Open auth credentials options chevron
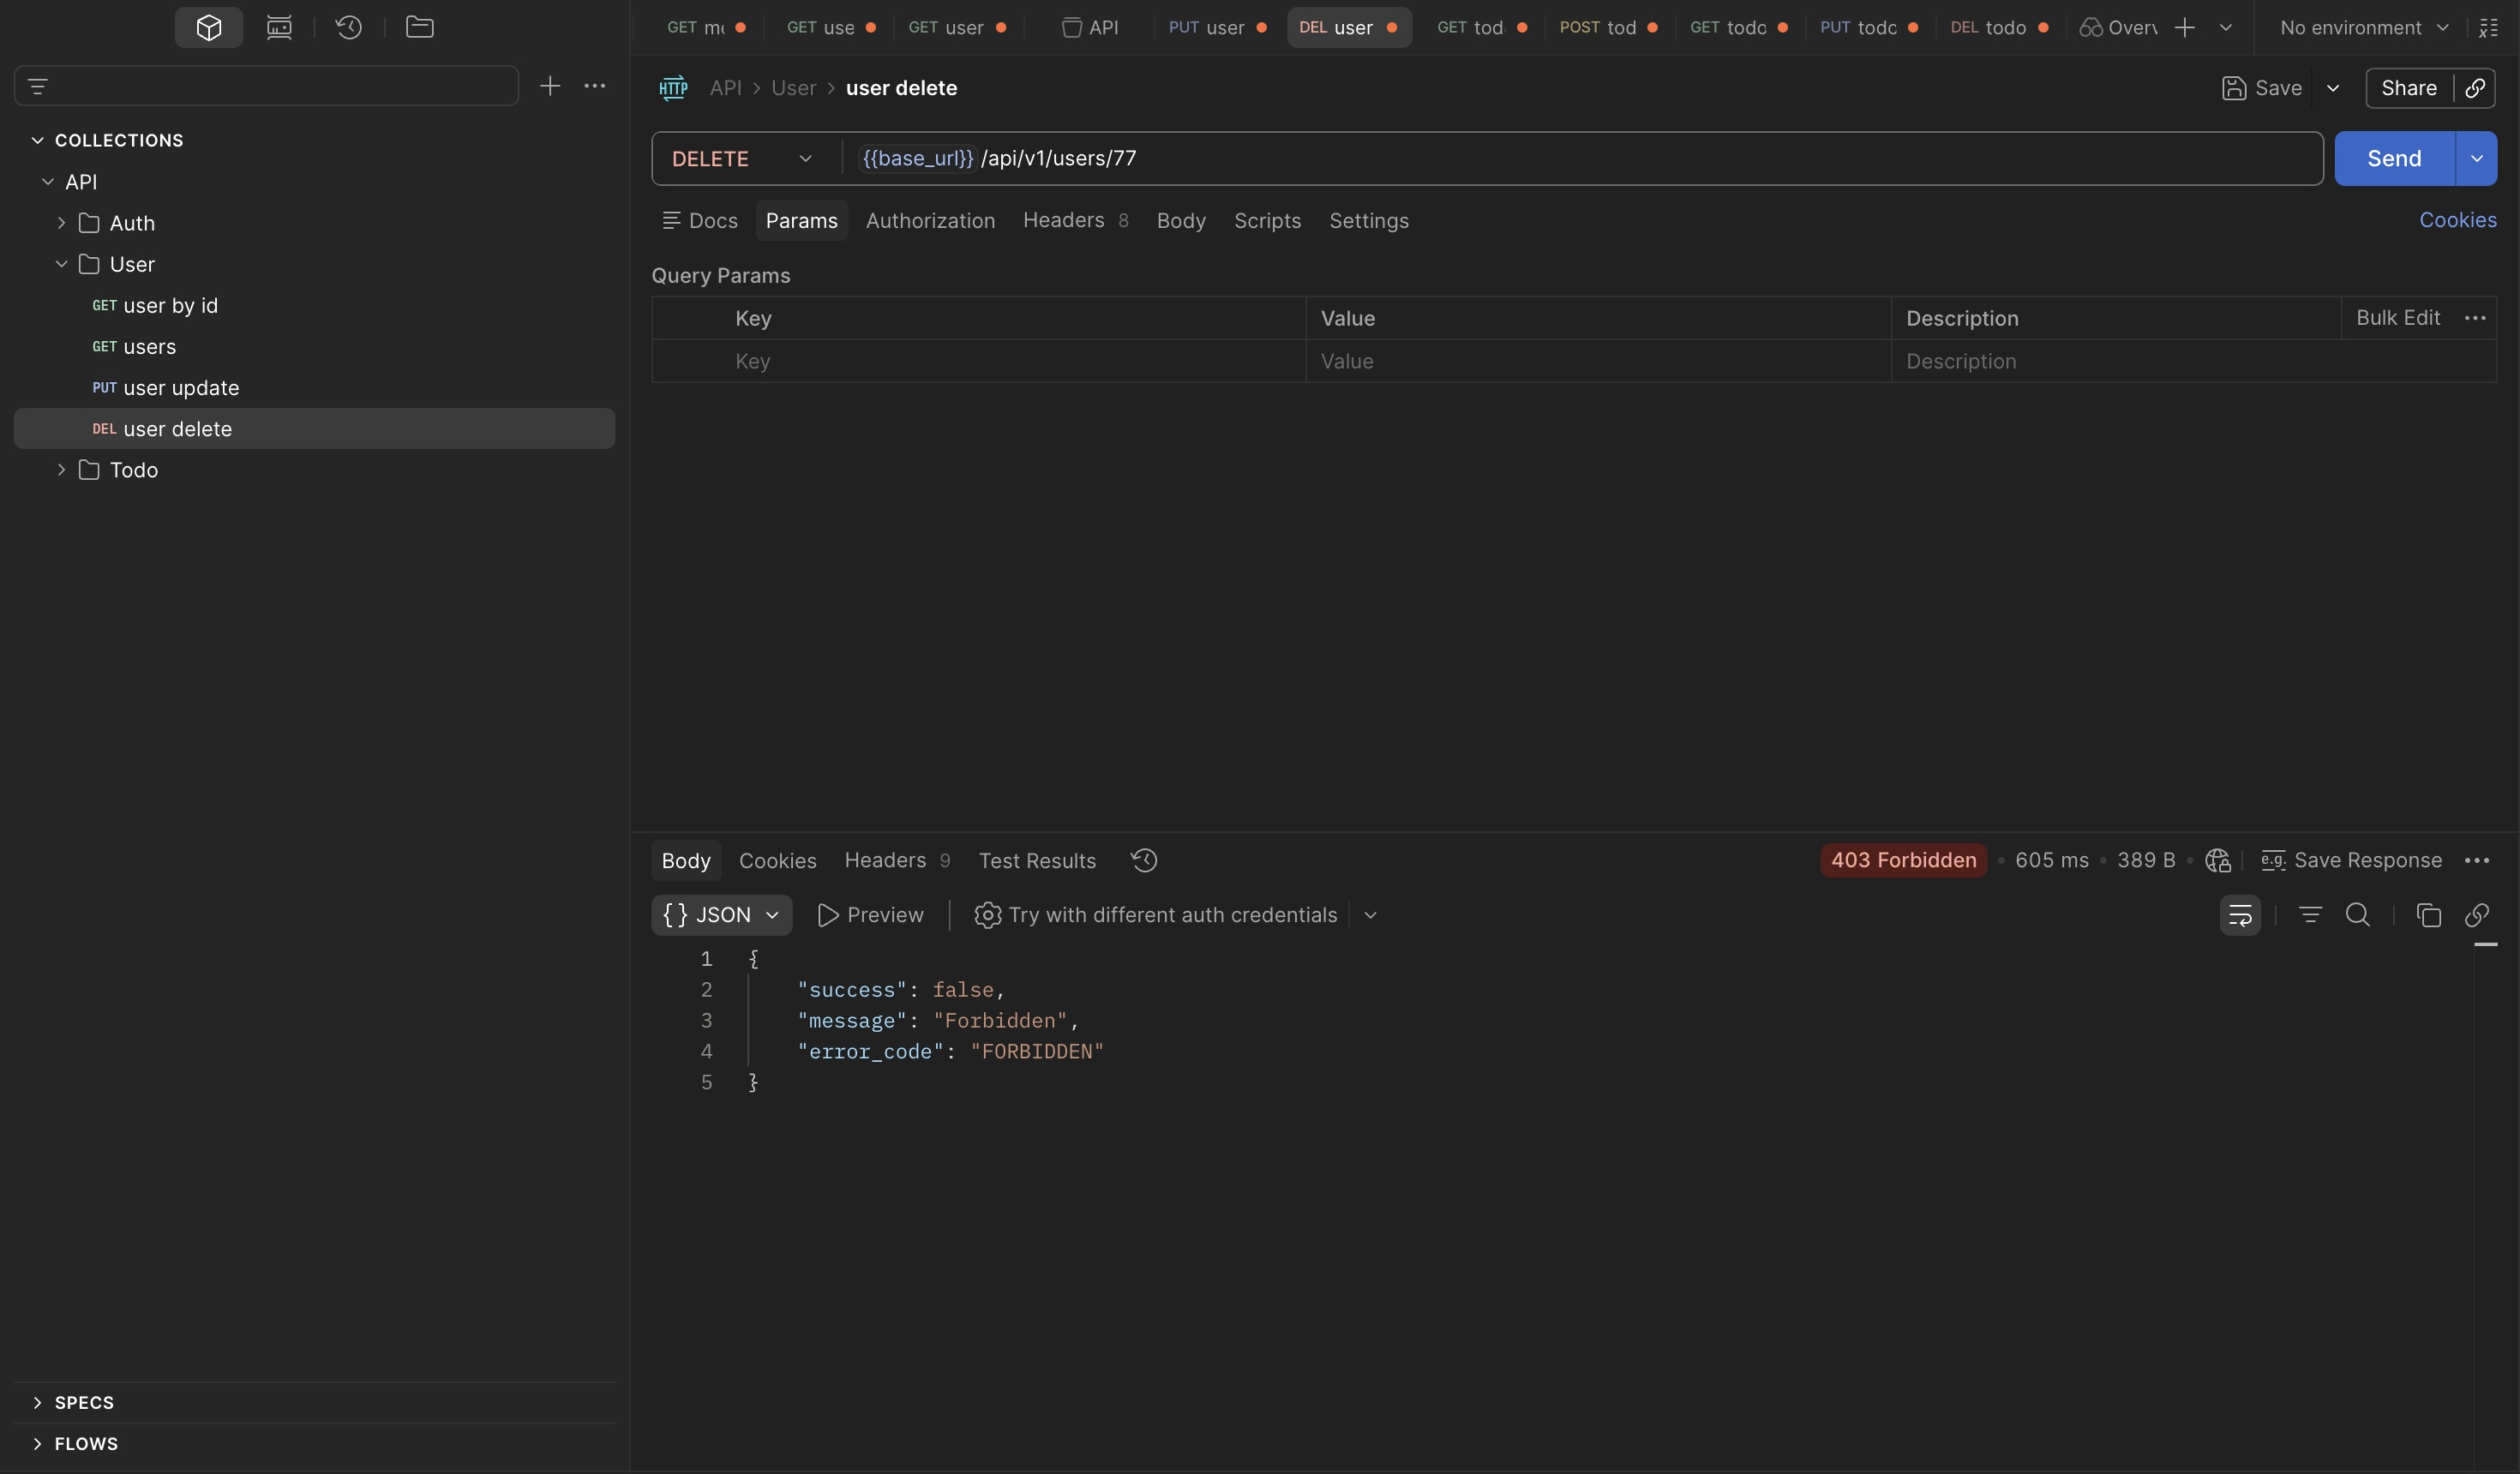This screenshot has width=2520, height=1474. (x=1371, y=915)
